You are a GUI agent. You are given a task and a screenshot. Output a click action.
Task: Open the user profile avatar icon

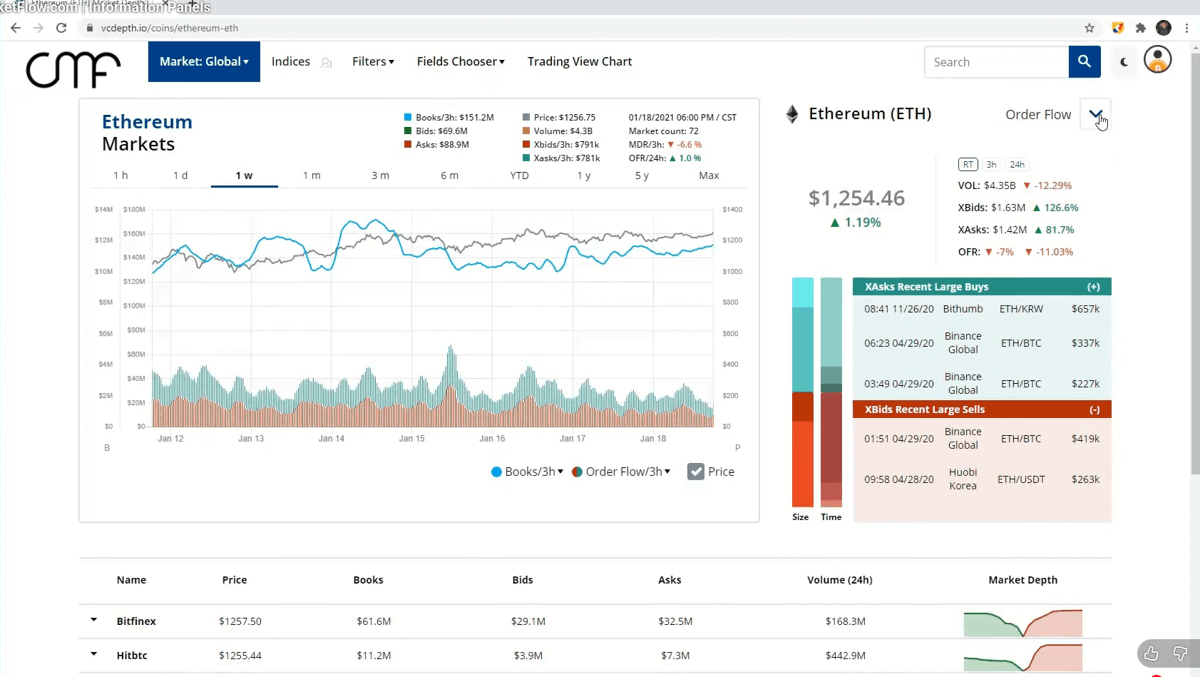click(x=1157, y=60)
